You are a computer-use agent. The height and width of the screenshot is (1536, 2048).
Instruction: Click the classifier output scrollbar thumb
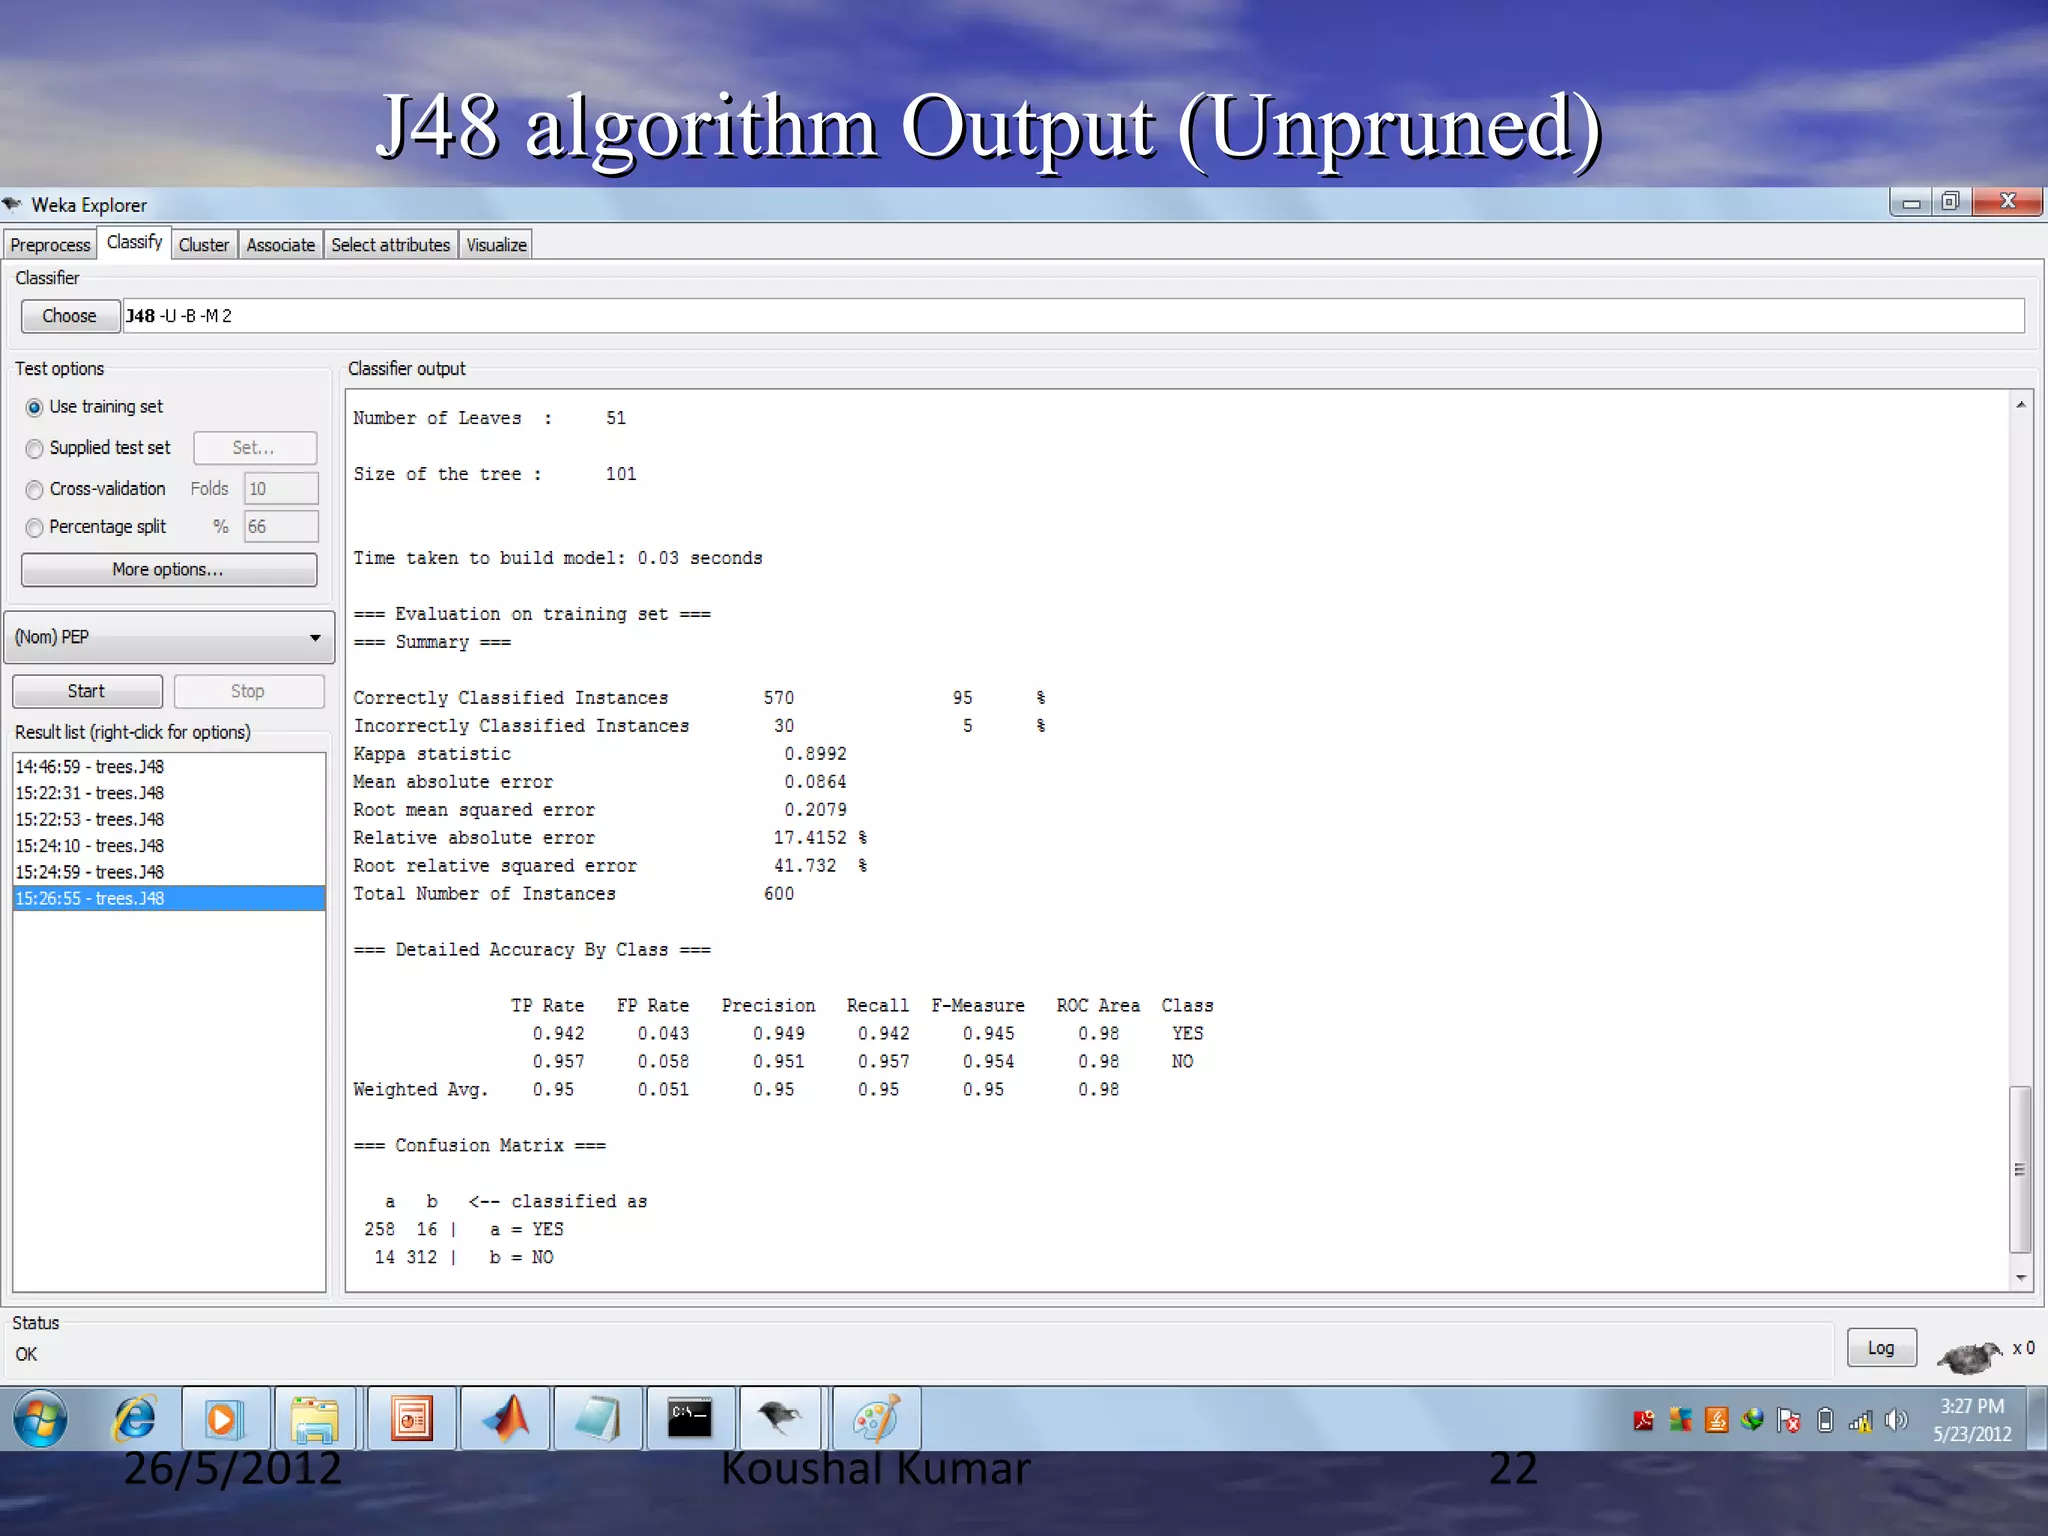point(2020,1169)
